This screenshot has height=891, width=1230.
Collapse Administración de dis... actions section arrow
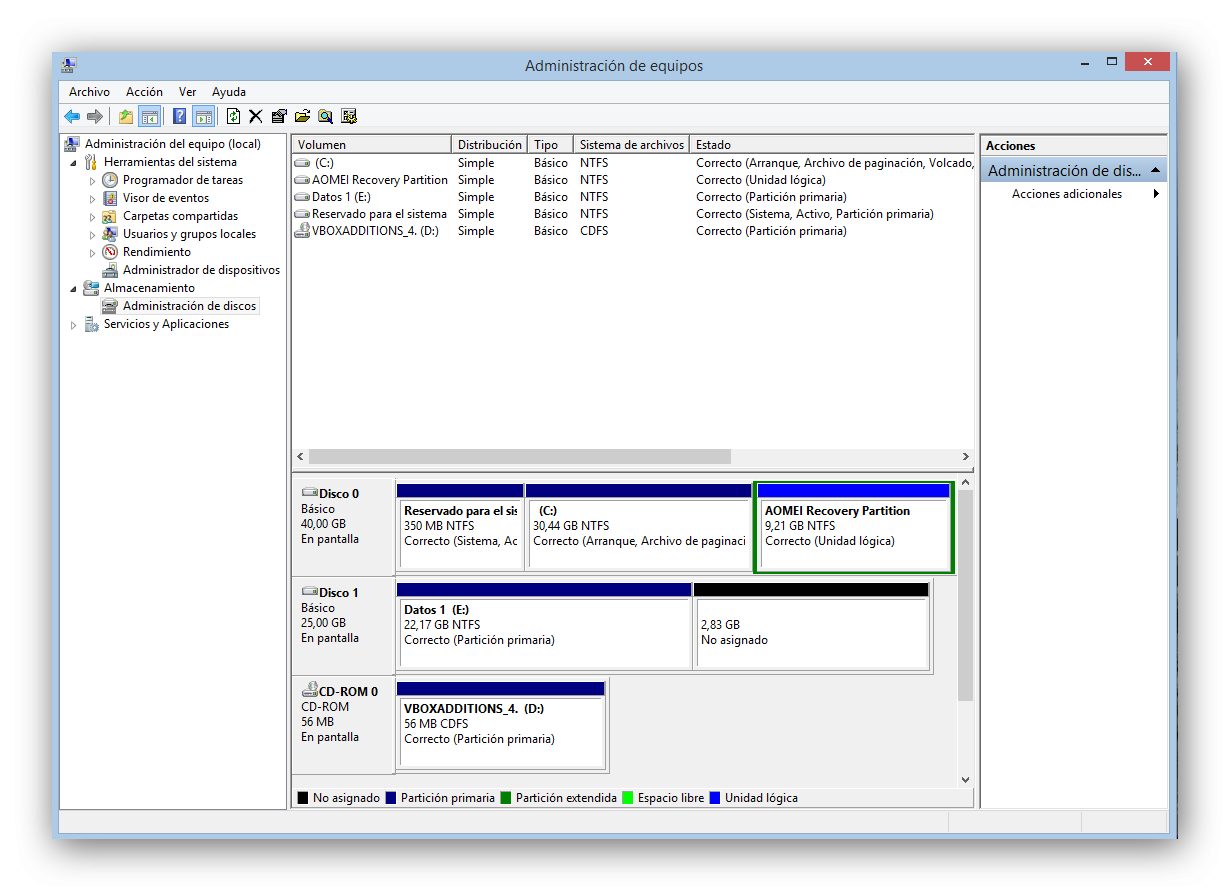pyautogui.click(x=1155, y=171)
